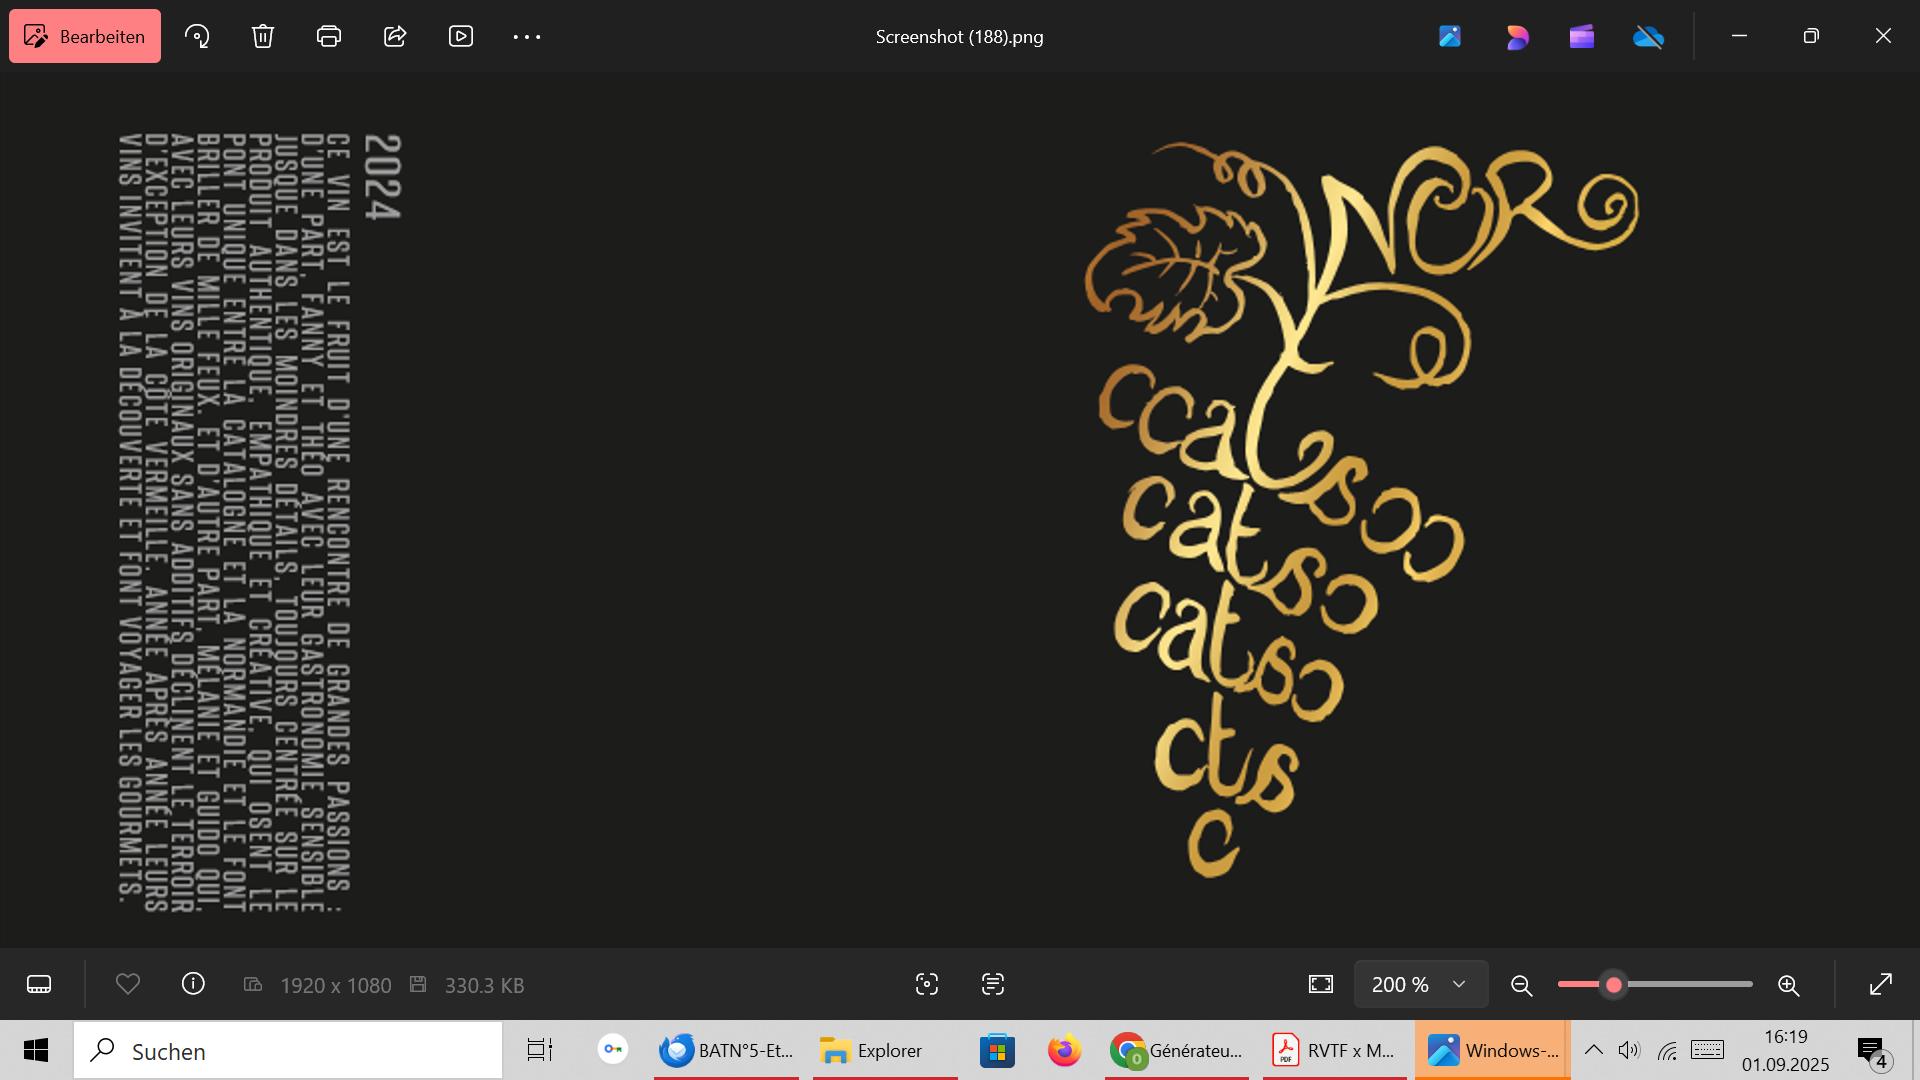Start slideshow with play icon
This screenshot has width=1920, height=1080.
(461, 37)
